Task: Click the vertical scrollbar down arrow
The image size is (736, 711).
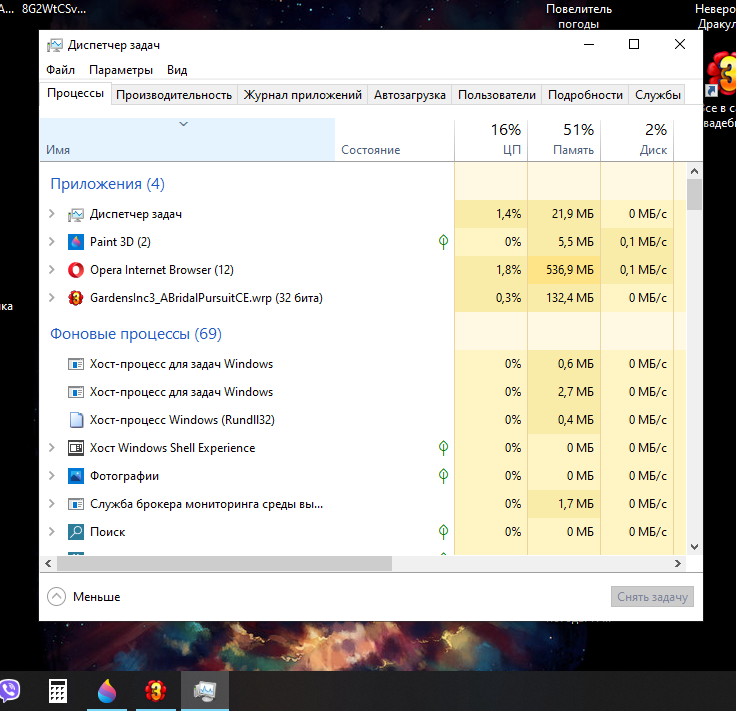Action: [694, 547]
